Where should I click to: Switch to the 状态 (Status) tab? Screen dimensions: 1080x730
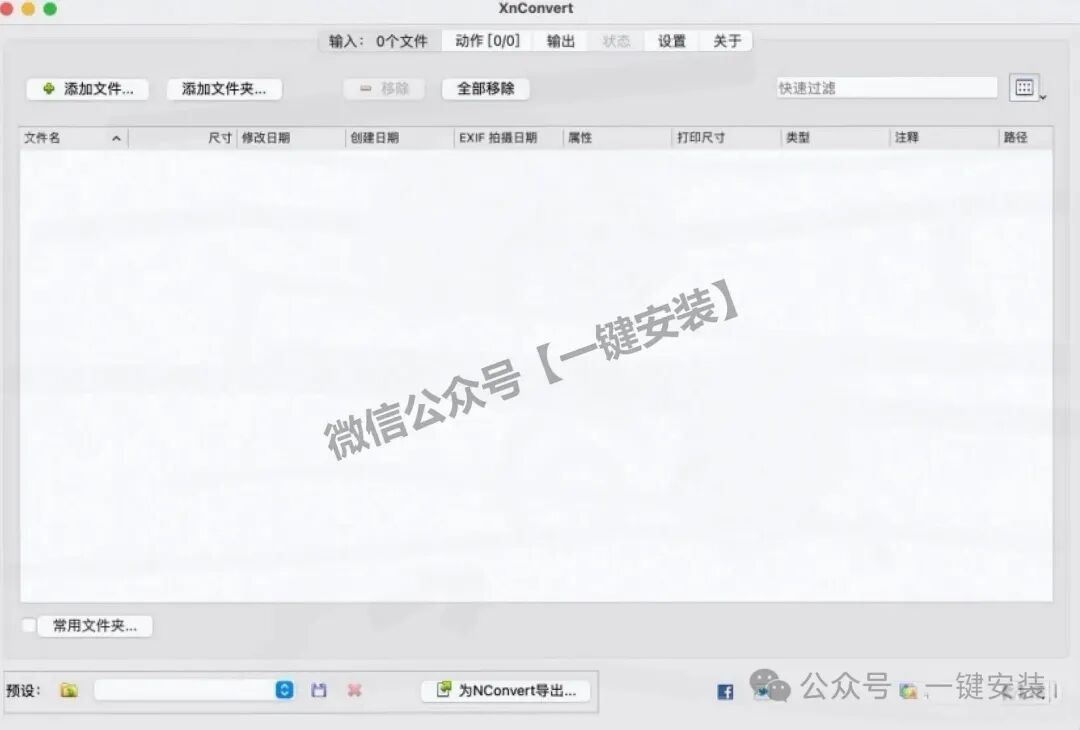pyautogui.click(x=616, y=41)
